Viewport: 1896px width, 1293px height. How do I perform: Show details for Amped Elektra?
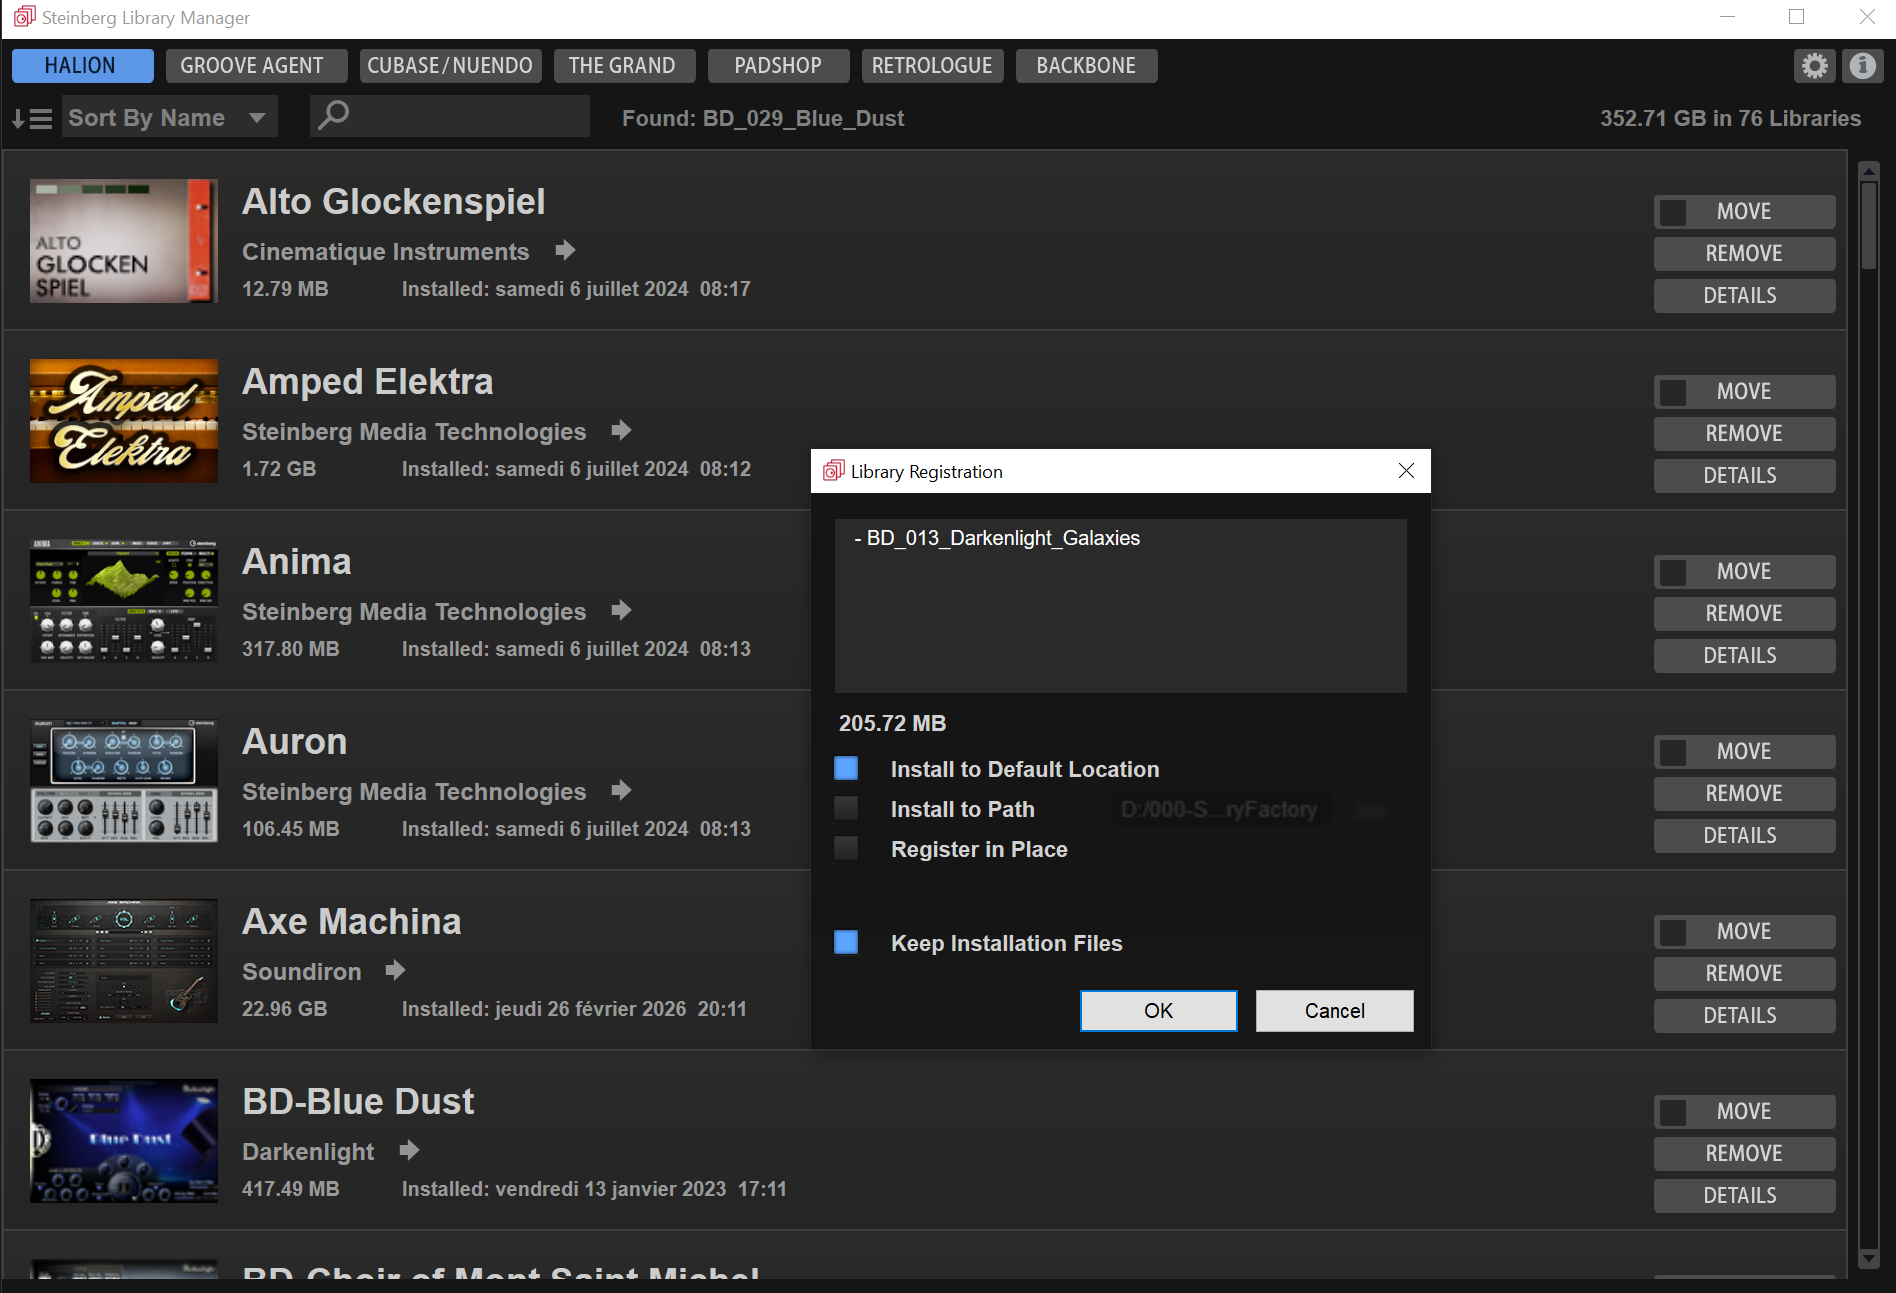tap(1744, 476)
